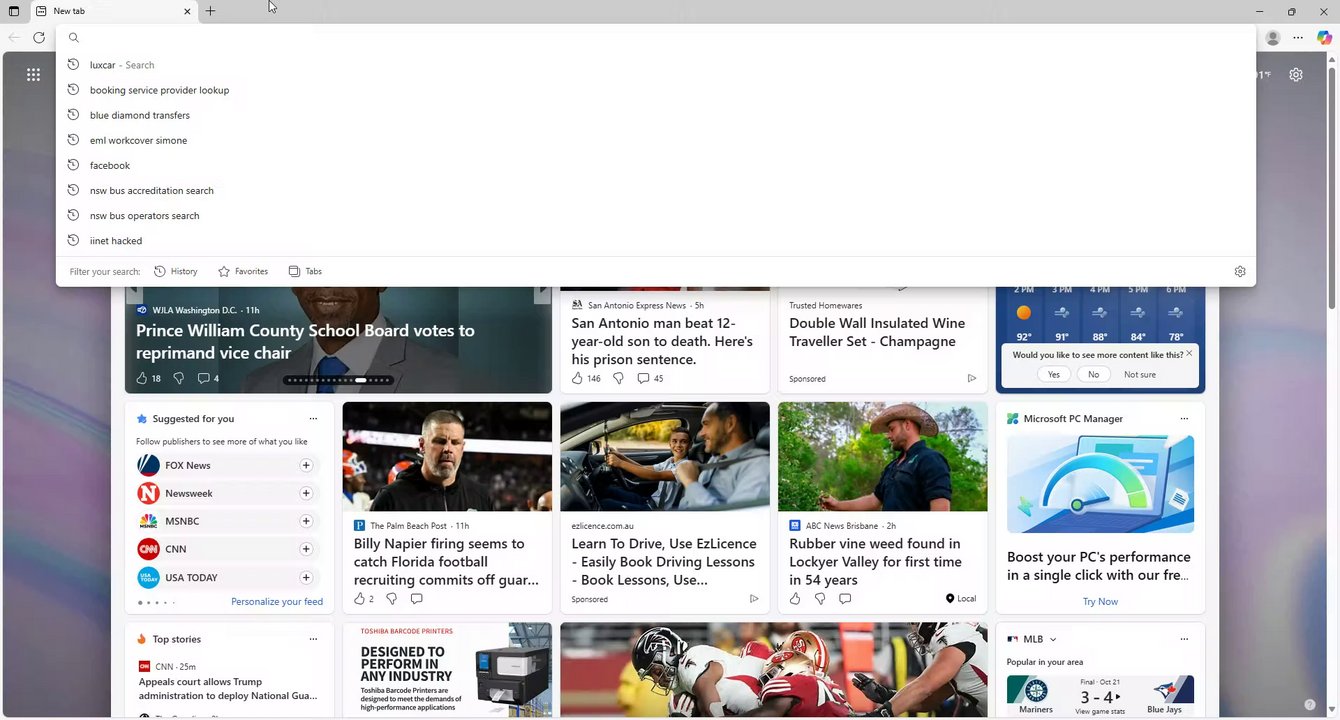This screenshot has width=1340, height=720.
Task: Follow CNN with the plus button
Action: 306,549
